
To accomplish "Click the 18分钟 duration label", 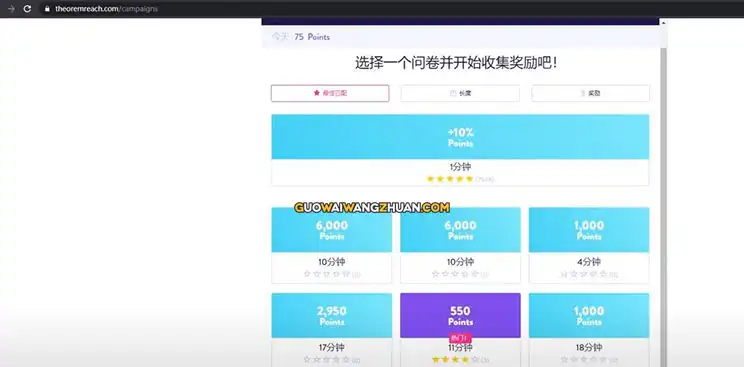I will pos(589,348).
